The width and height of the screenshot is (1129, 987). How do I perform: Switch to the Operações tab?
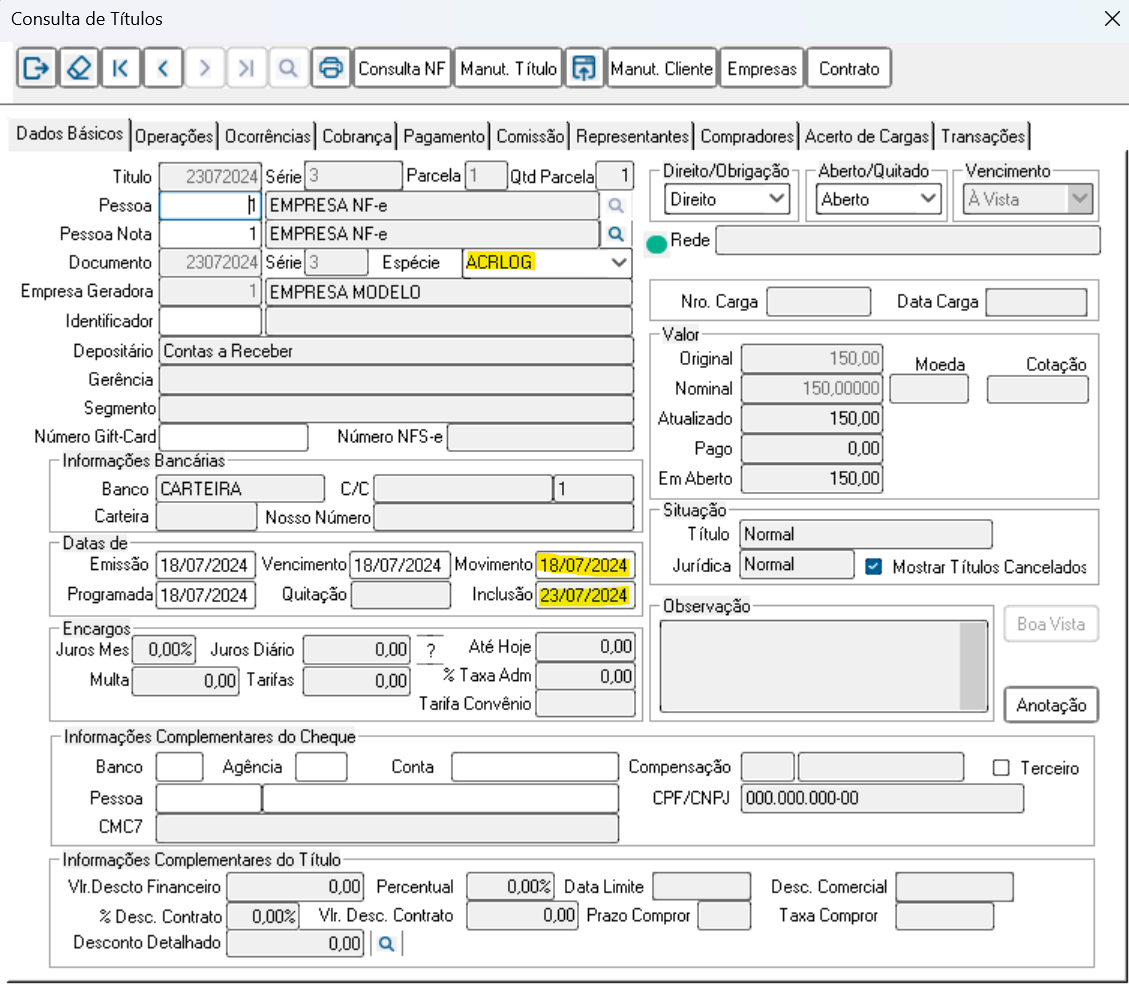tap(174, 136)
